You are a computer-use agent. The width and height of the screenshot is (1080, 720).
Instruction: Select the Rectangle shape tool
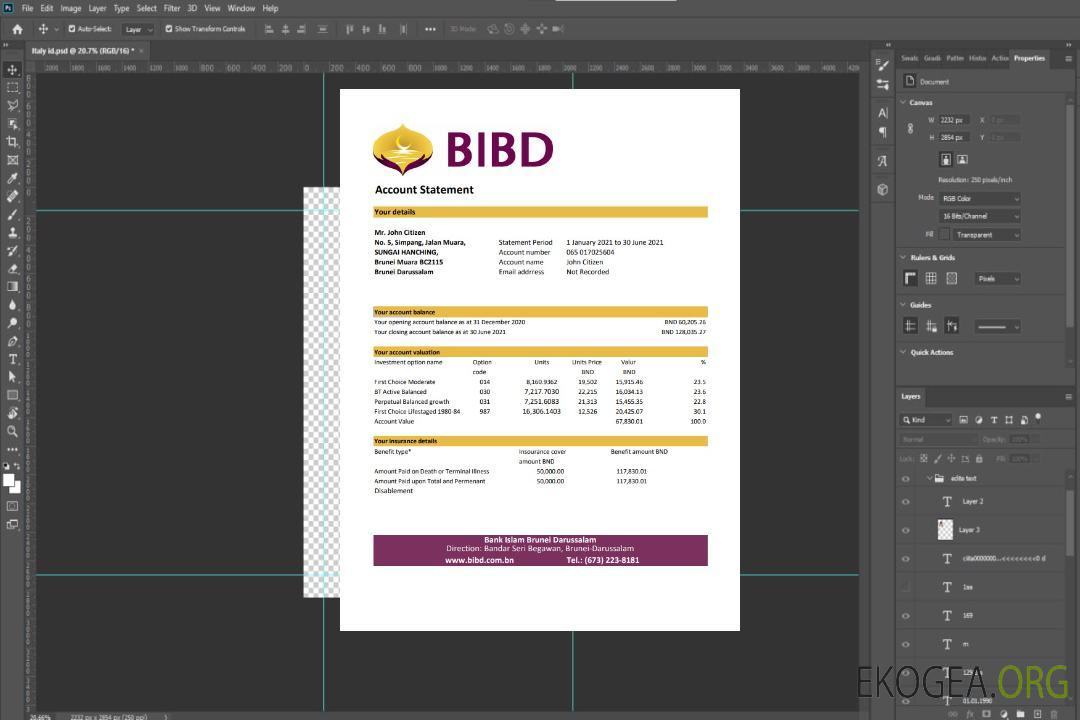pos(12,395)
